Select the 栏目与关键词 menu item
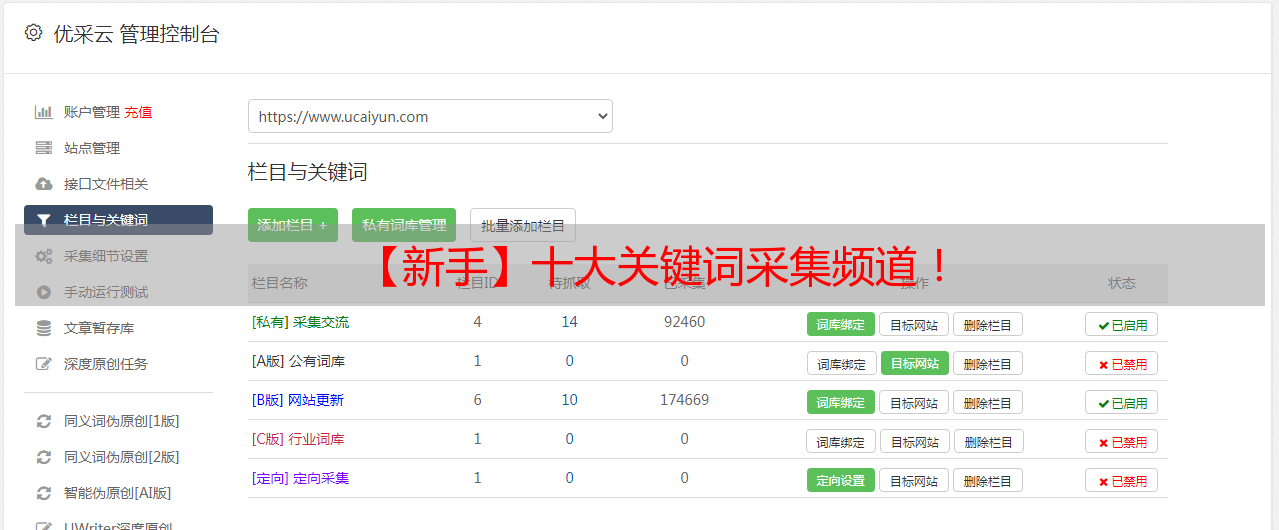The image size is (1279, 530). coord(118,220)
